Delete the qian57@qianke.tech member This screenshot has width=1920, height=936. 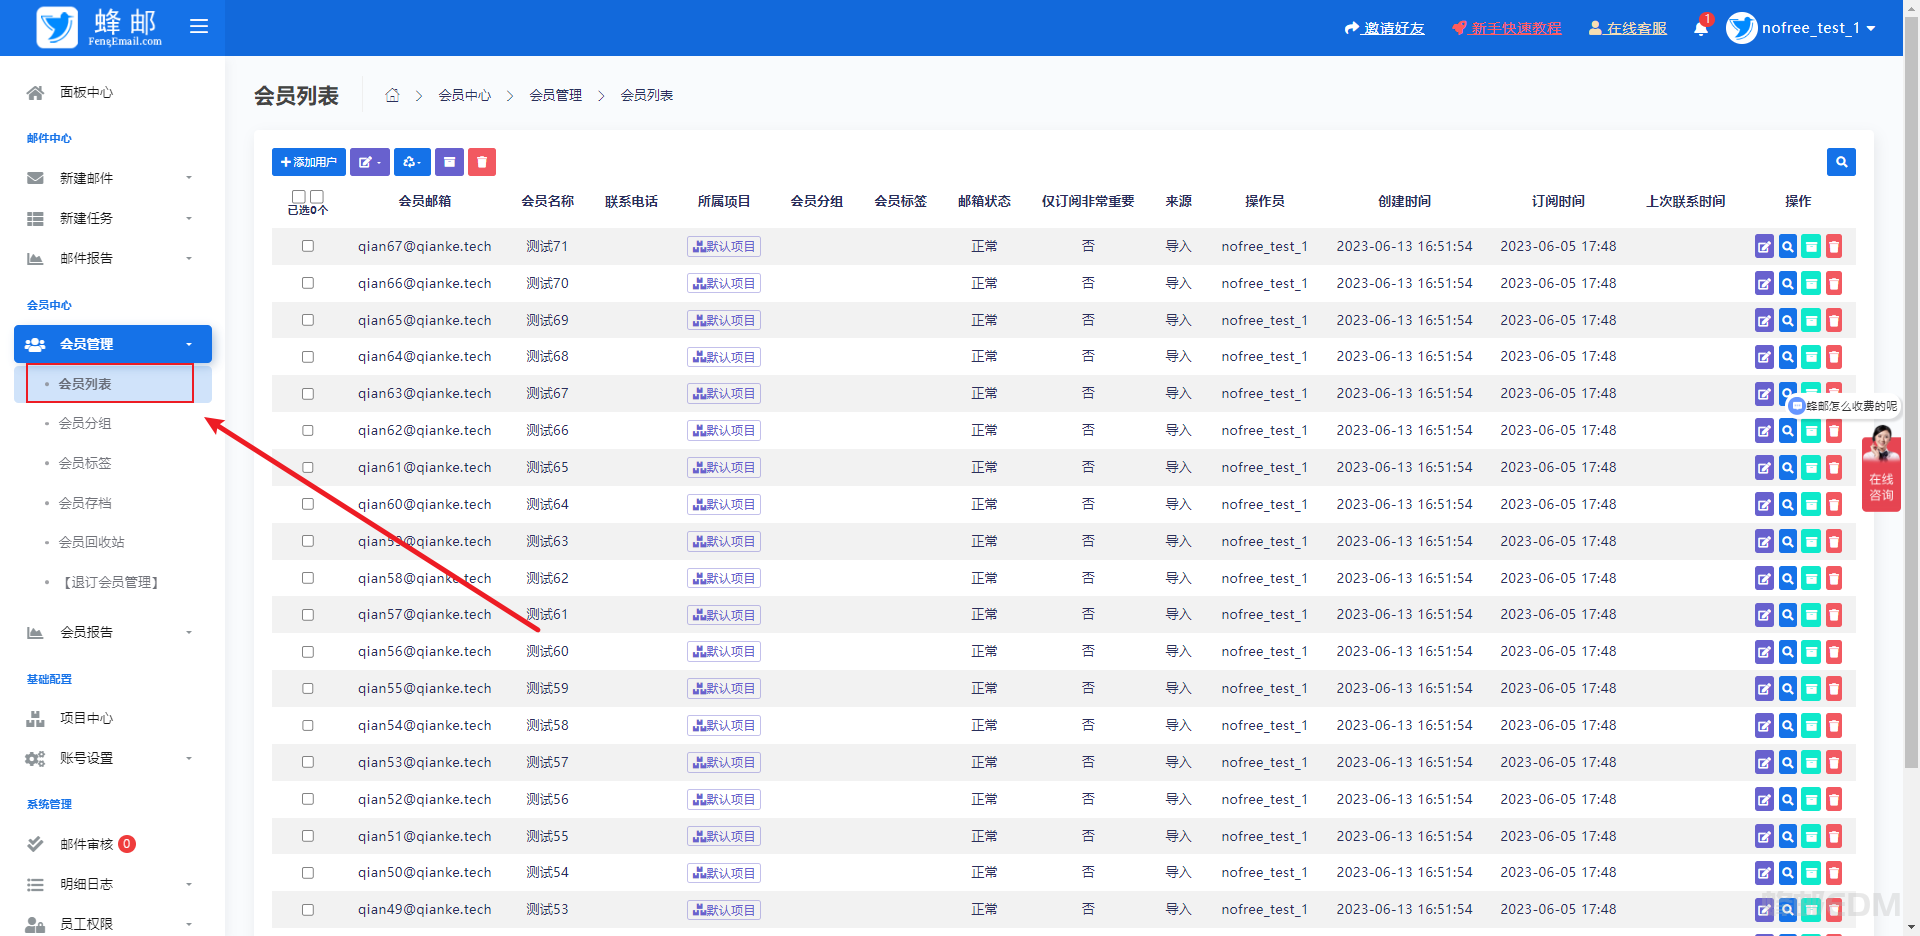1834,615
